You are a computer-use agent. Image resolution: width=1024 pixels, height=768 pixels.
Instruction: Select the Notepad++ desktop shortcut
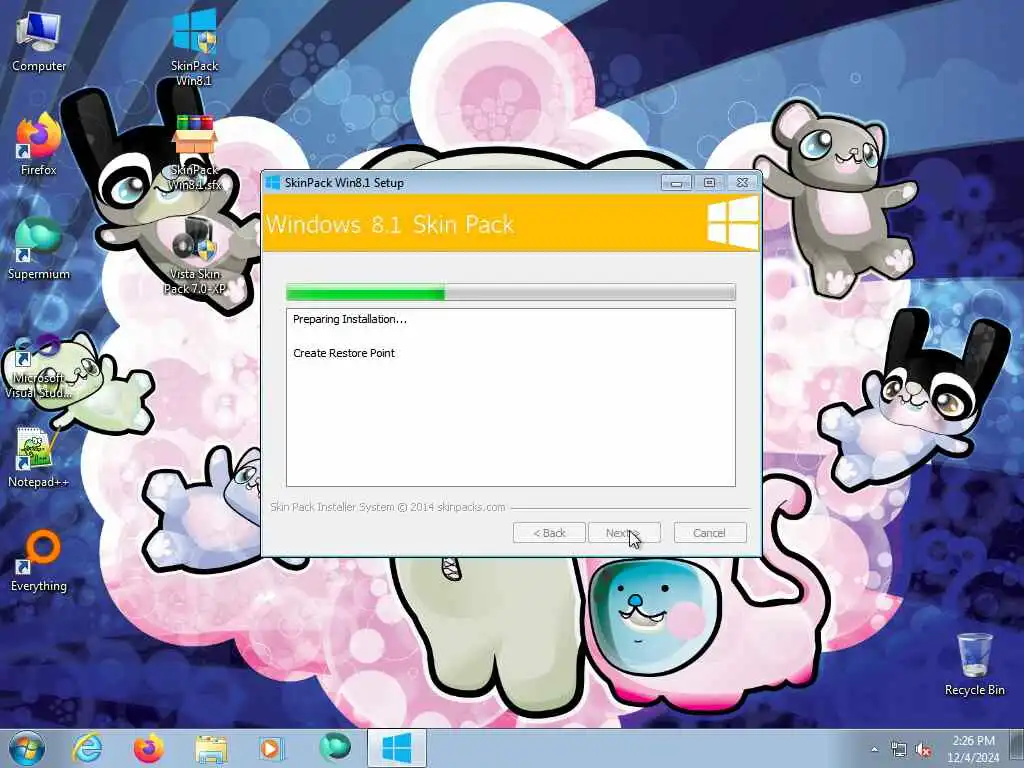pos(39,457)
